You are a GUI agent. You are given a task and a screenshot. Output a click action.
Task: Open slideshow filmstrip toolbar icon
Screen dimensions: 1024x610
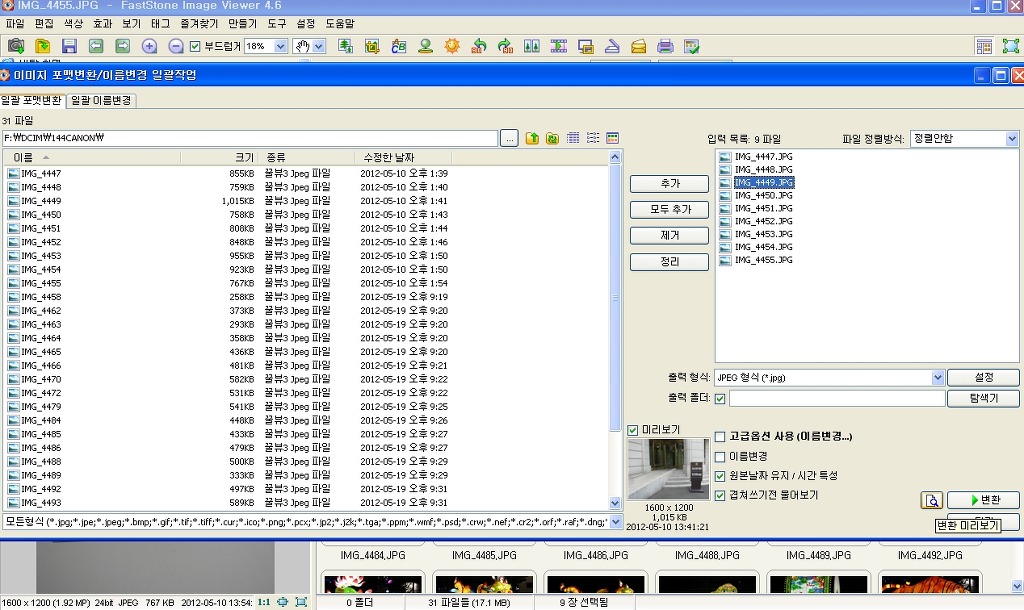(x=559, y=46)
